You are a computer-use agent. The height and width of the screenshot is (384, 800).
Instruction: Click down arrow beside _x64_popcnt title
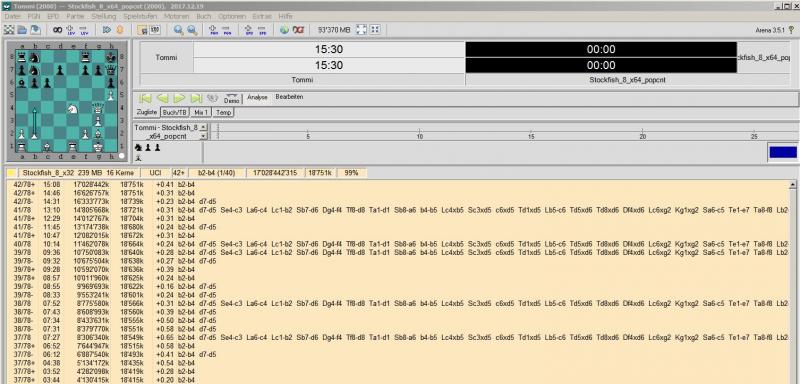(x=204, y=136)
